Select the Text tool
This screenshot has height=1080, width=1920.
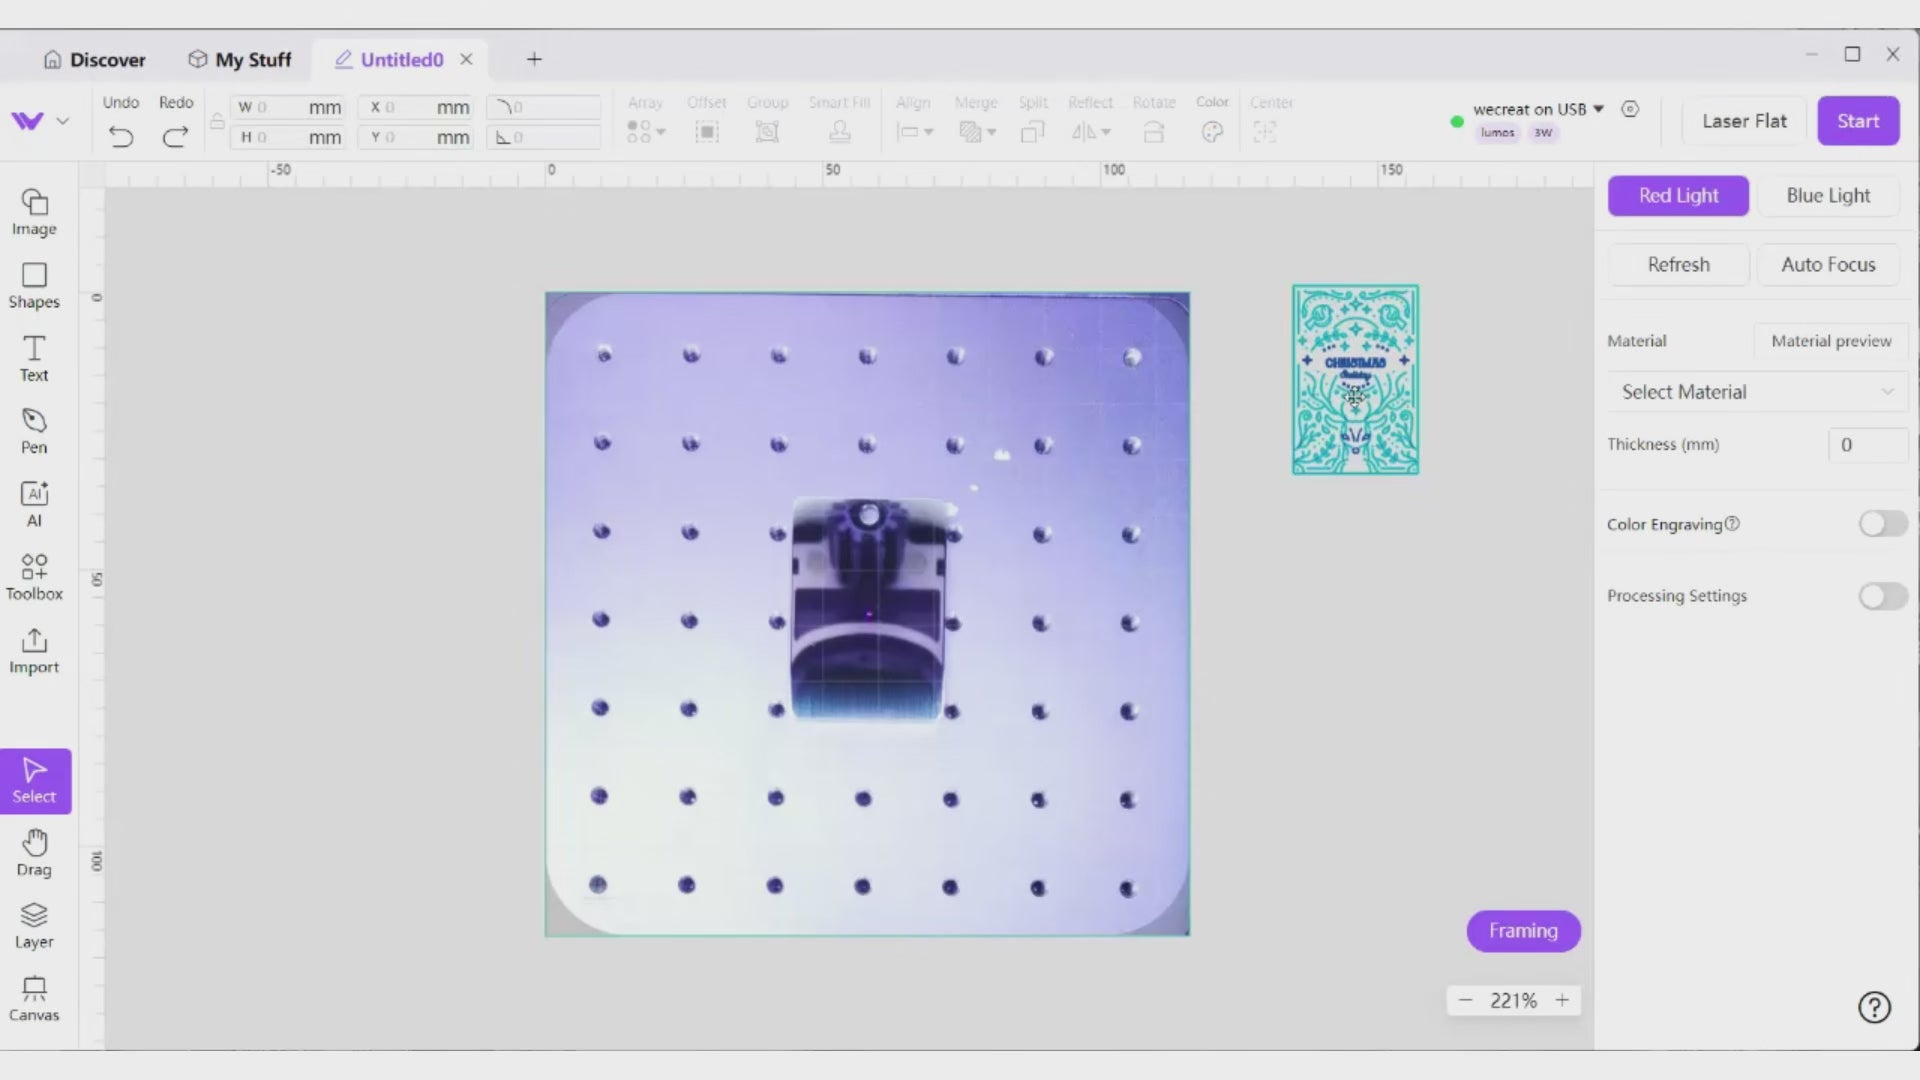(x=34, y=359)
